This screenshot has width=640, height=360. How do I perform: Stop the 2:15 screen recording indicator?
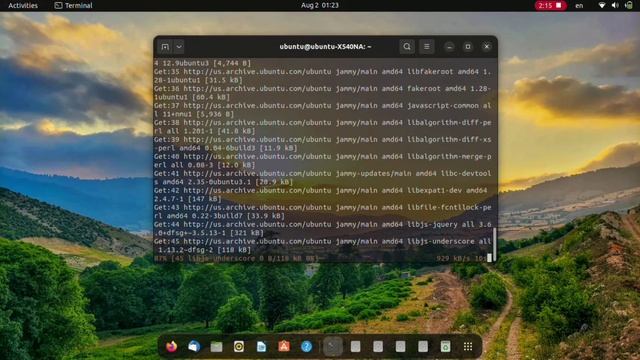coord(550,5)
